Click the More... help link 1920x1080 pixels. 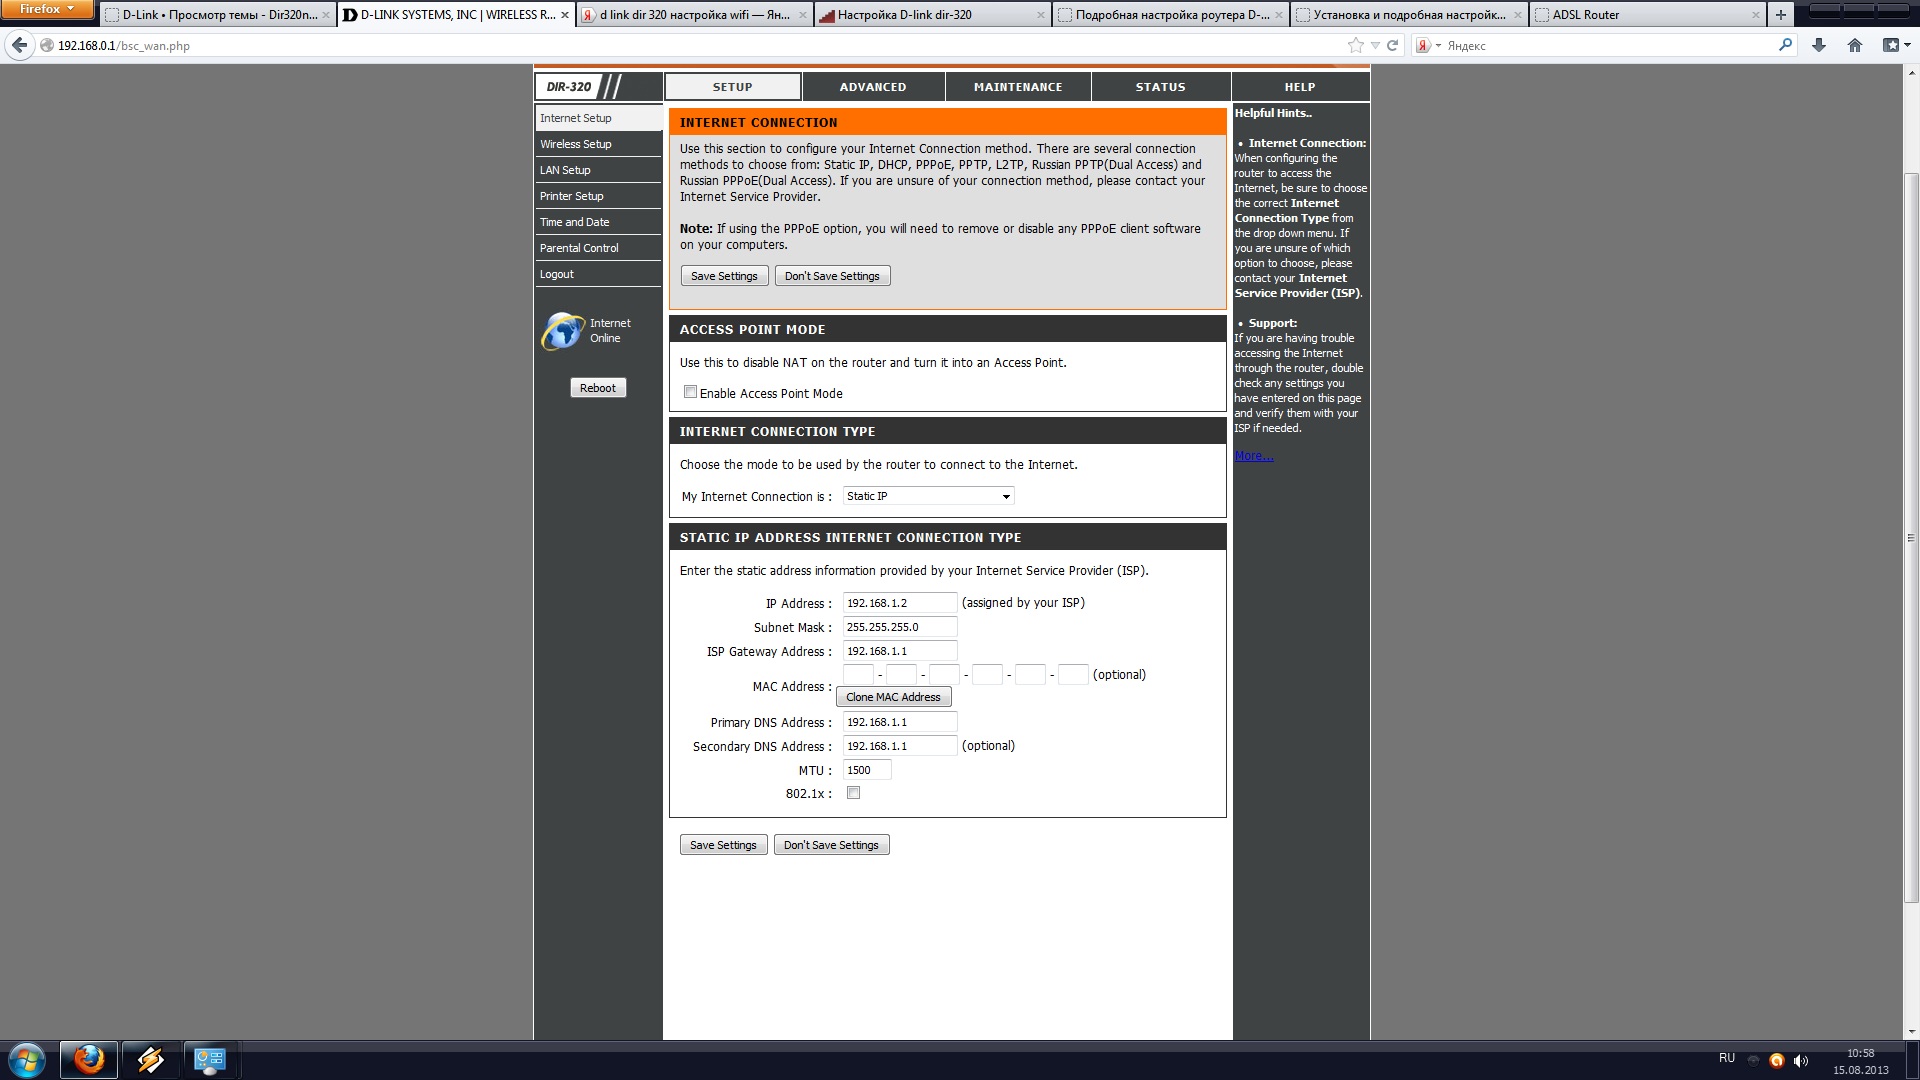coord(1253,456)
